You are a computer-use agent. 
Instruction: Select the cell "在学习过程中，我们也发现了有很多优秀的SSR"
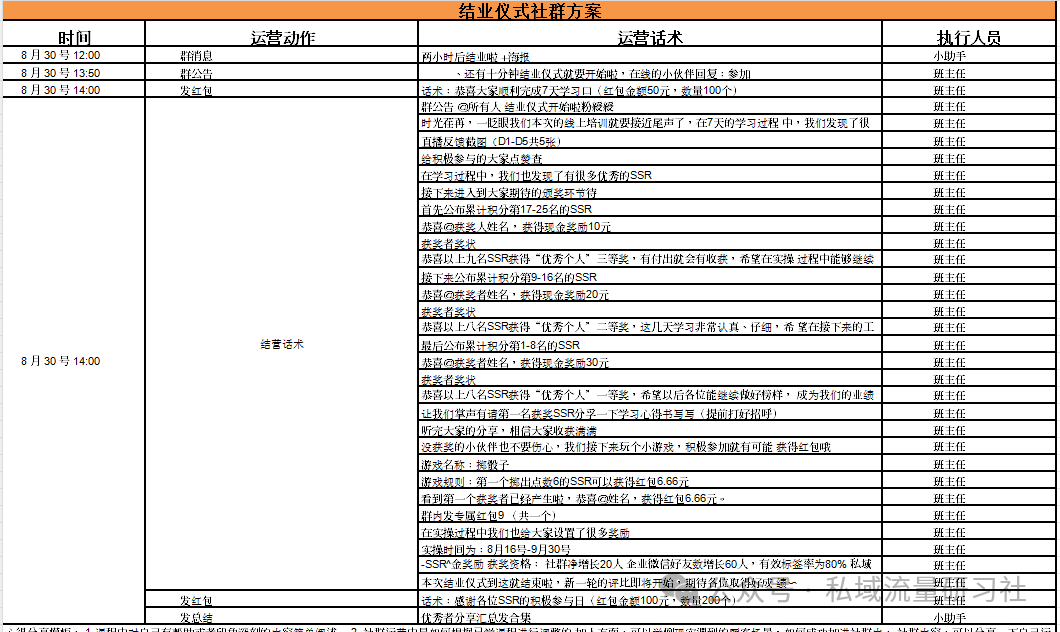pos(650,175)
